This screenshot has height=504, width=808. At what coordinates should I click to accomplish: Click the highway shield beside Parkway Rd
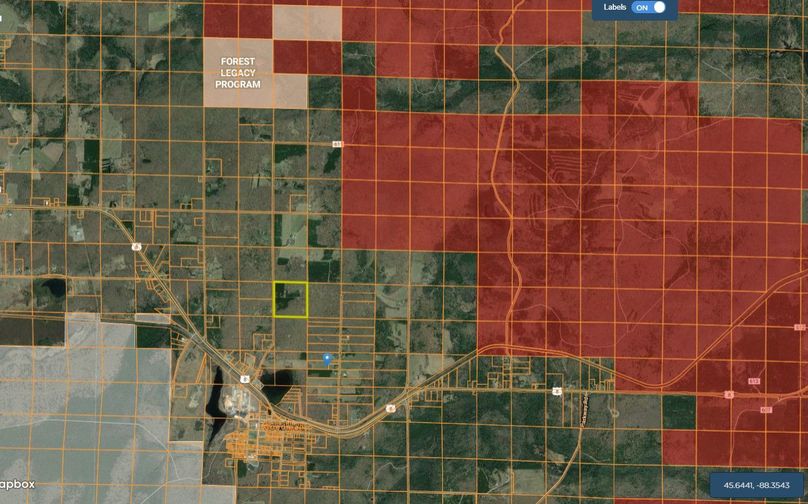pyautogui.click(x=557, y=391)
